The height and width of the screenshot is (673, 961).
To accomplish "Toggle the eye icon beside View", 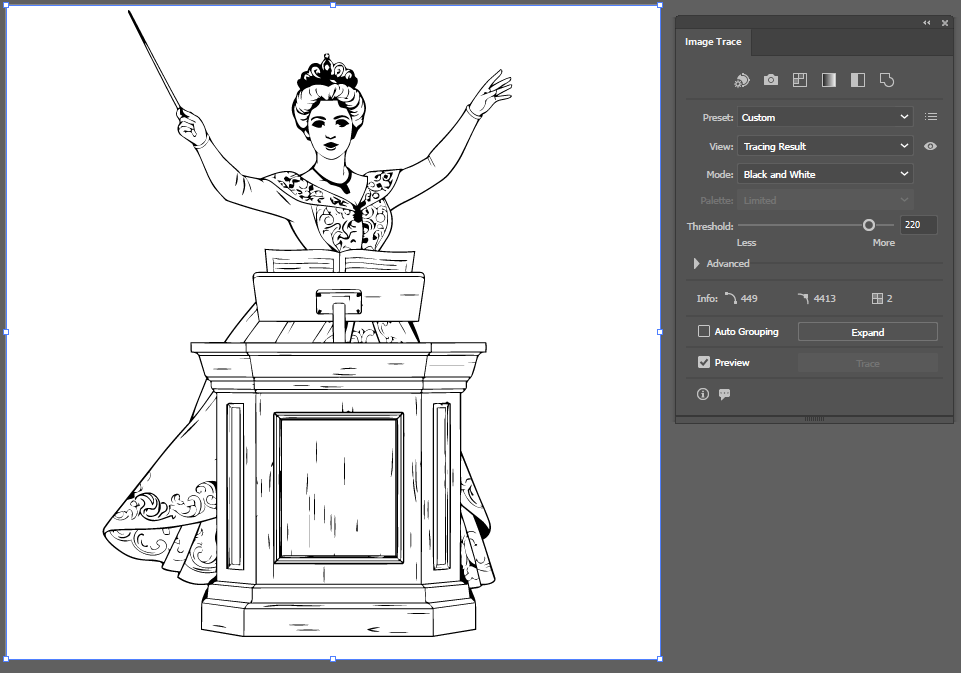I will [931, 146].
